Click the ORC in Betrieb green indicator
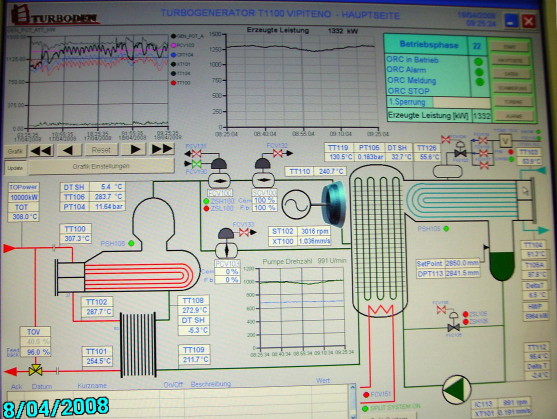 point(478,62)
